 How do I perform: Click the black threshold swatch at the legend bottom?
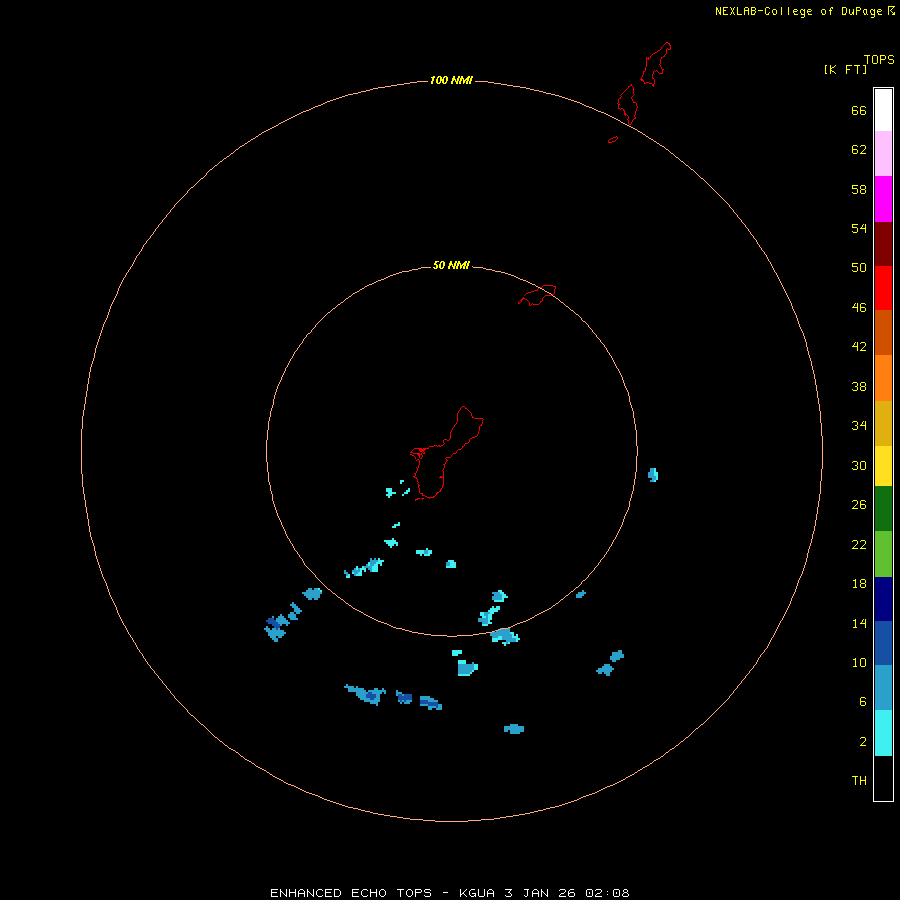(883, 778)
